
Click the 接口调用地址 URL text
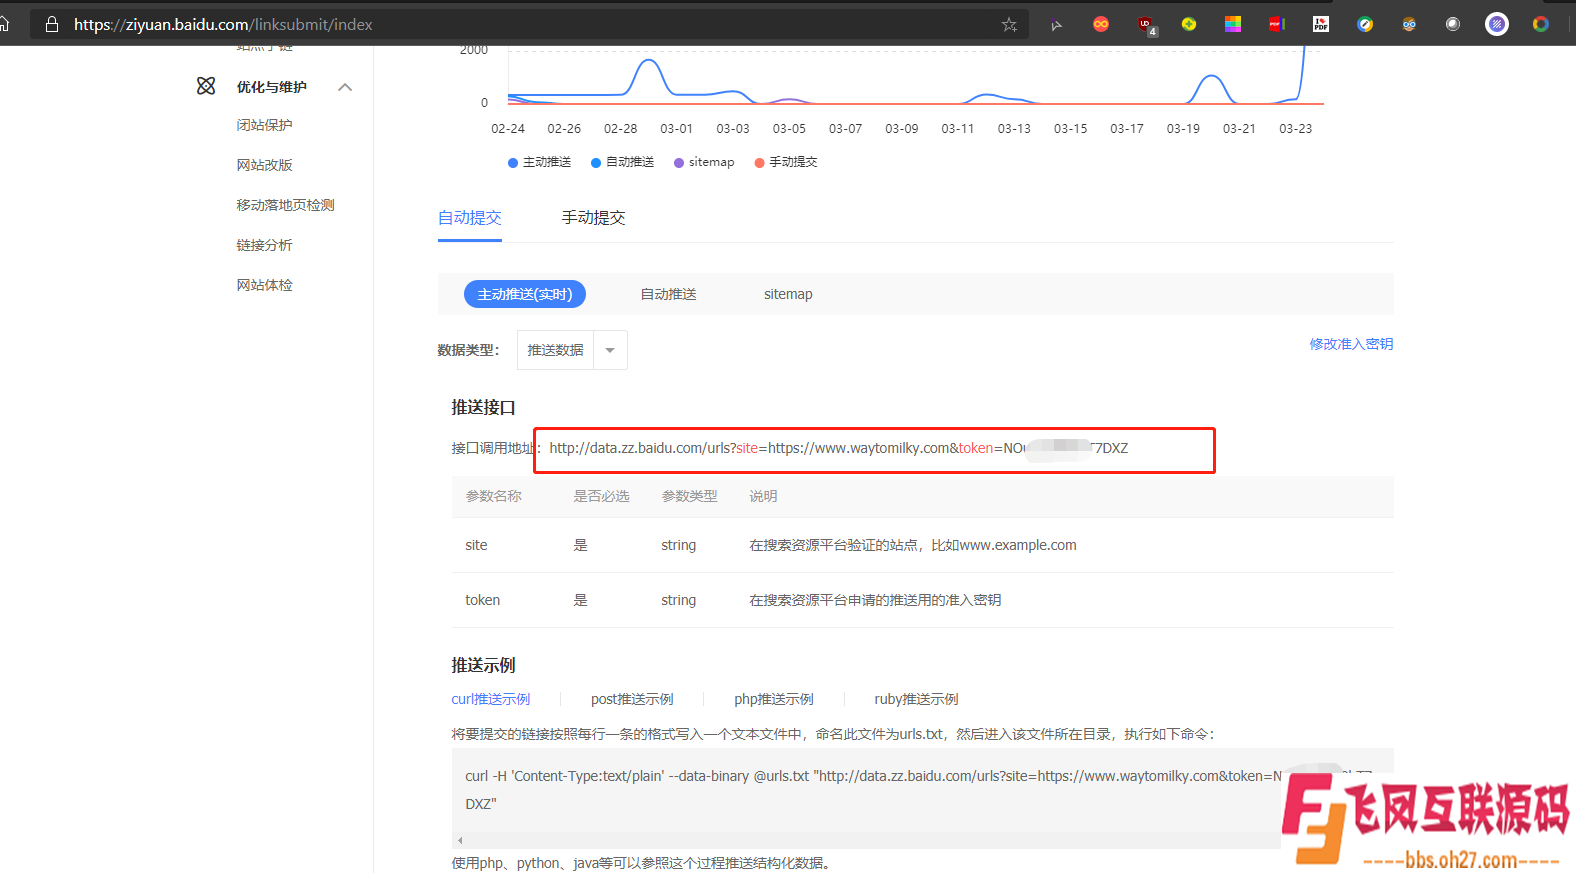(x=838, y=448)
